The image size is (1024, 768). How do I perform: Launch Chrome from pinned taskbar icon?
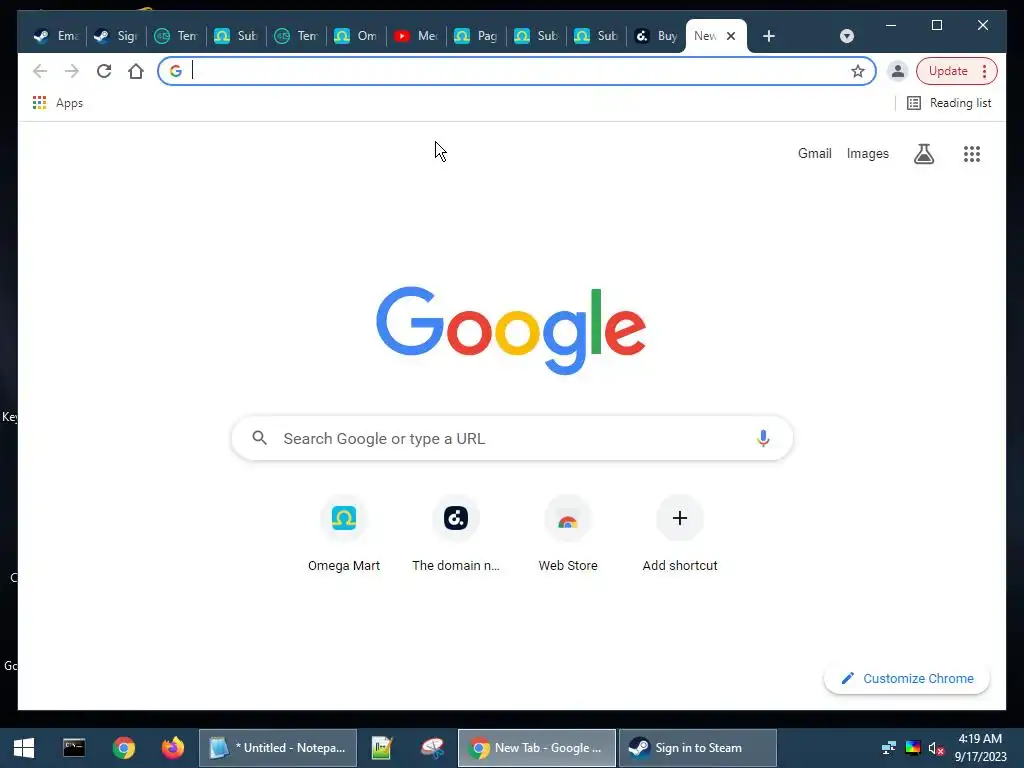(x=123, y=748)
